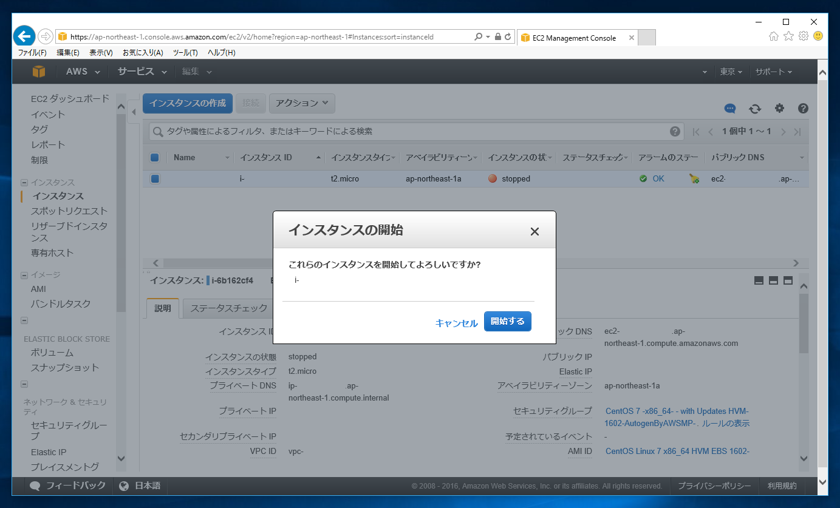This screenshot has height=508, width=840.
Task: Go to last page of results
Action: coord(797,132)
